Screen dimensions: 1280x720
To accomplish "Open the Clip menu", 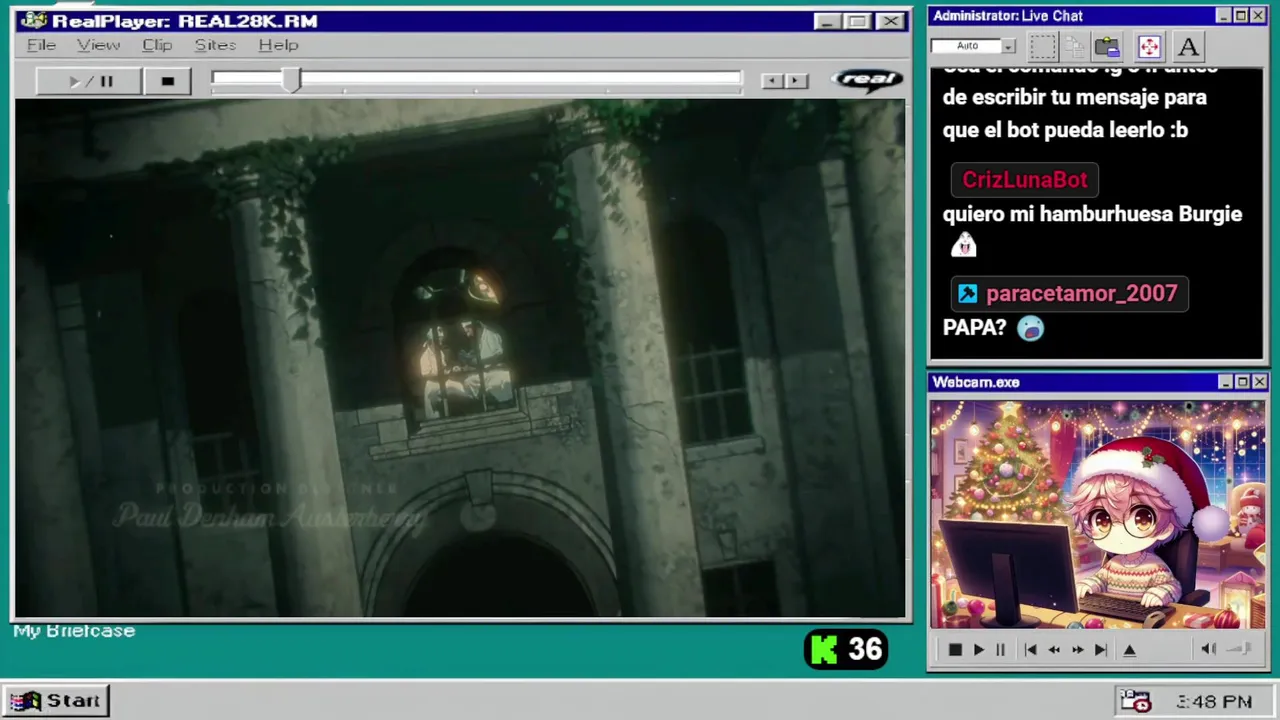I will (x=157, y=45).
